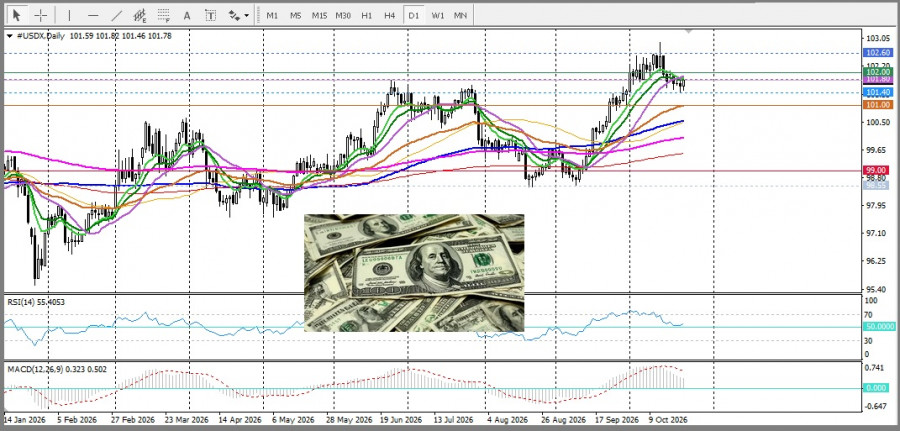This screenshot has height=431, width=900.
Task: Click the 4 Aug 2026 date label
Action: click(x=507, y=420)
